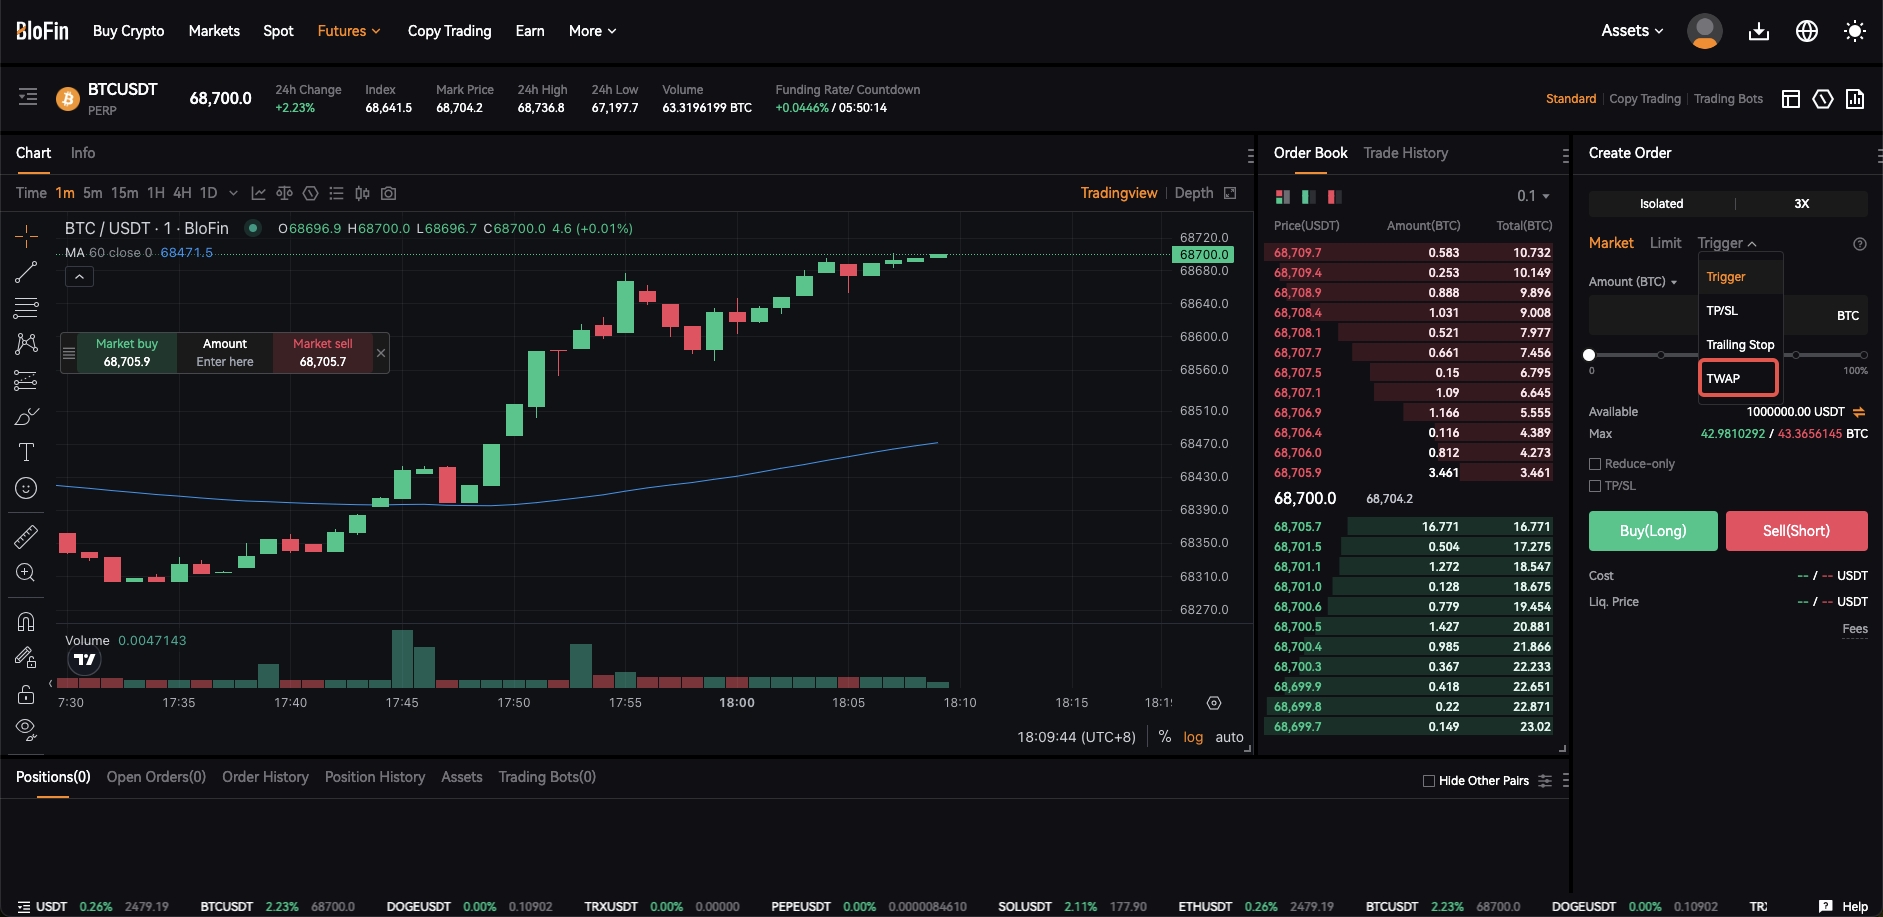Open chart indicators button
The image size is (1883, 917).
pyautogui.click(x=259, y=193)
